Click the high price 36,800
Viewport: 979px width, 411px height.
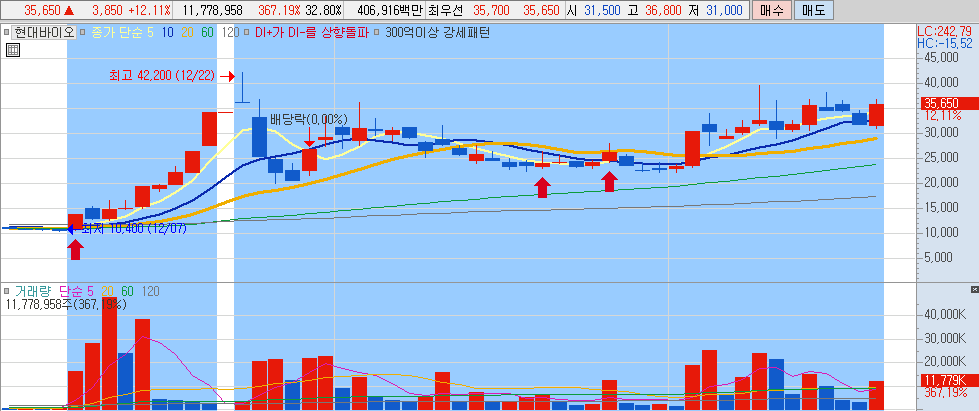pos(663,11)
